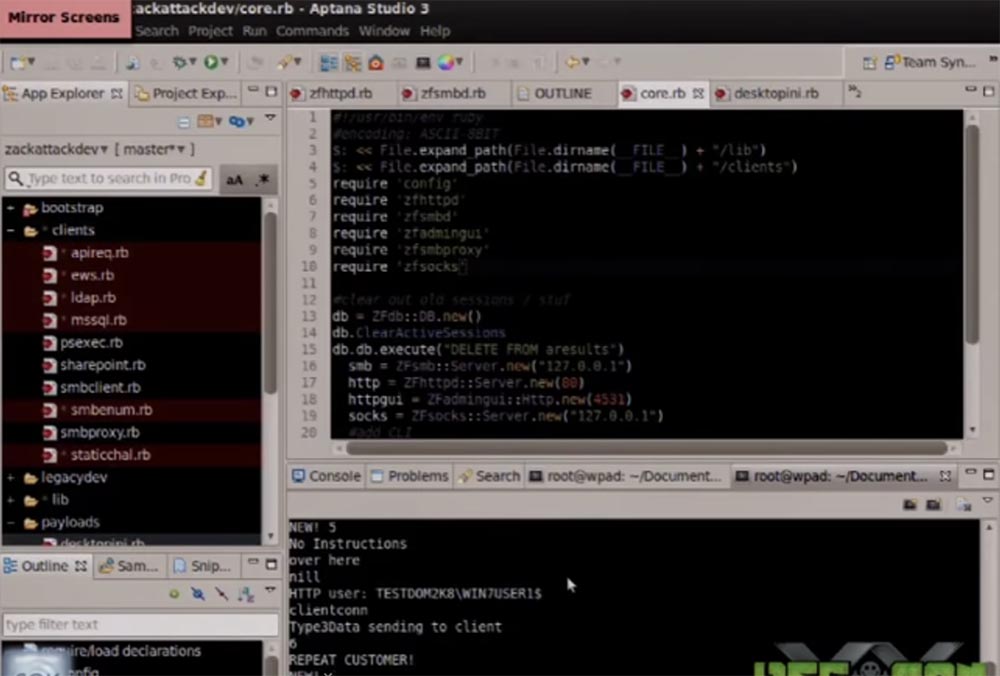Open the Search tab in bottom panel

point(490,476)
